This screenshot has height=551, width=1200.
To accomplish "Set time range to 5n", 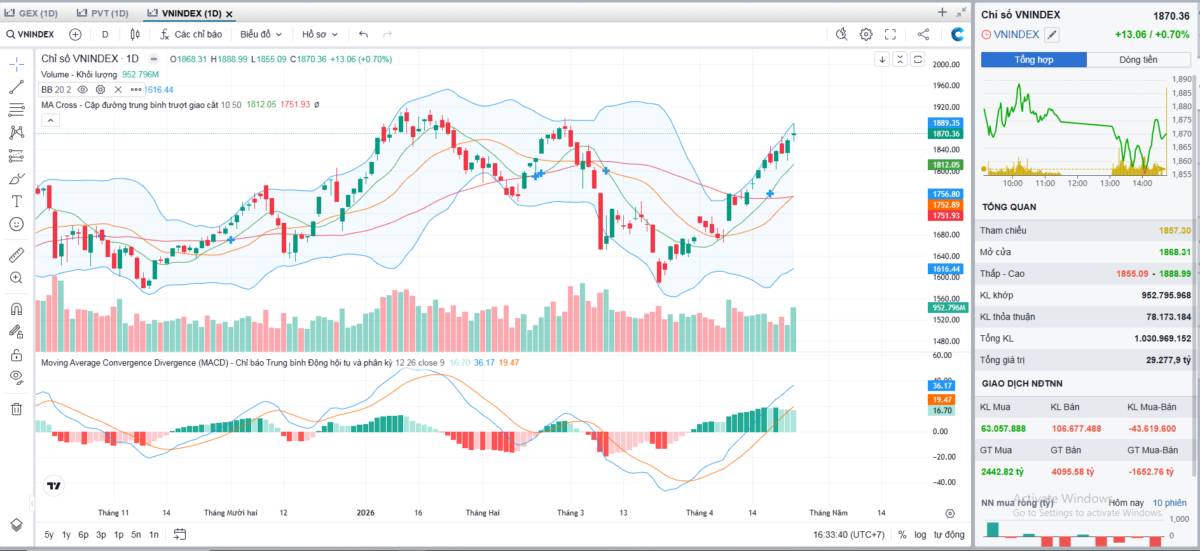I will (136, 535).
